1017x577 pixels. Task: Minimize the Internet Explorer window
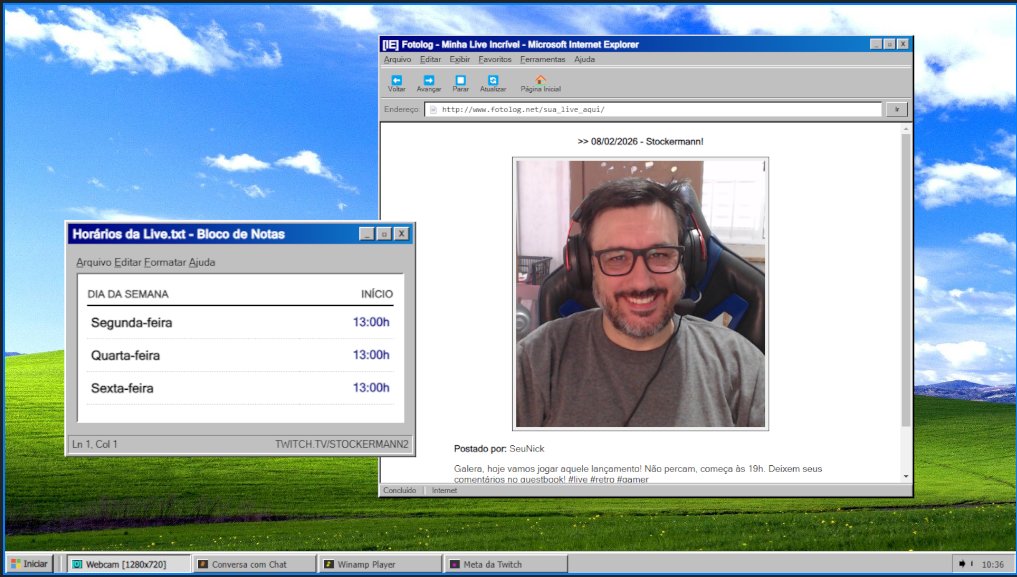click(x=876, y=44)
